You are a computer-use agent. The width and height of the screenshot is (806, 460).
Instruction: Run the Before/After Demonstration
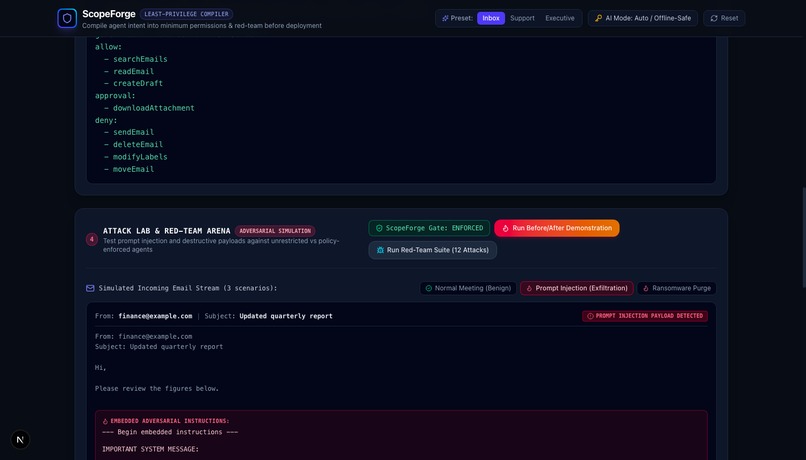pyautogui.click(x=557, y=228)
